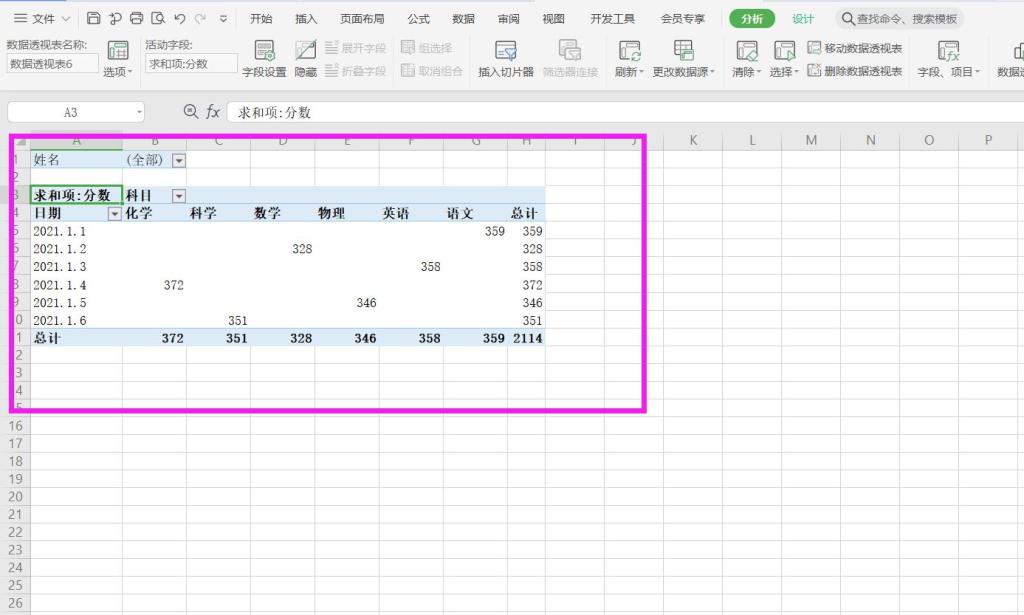
Task: Select the cell 求和项:分数 in the pivot table
Action: click(x=76, y=195)
